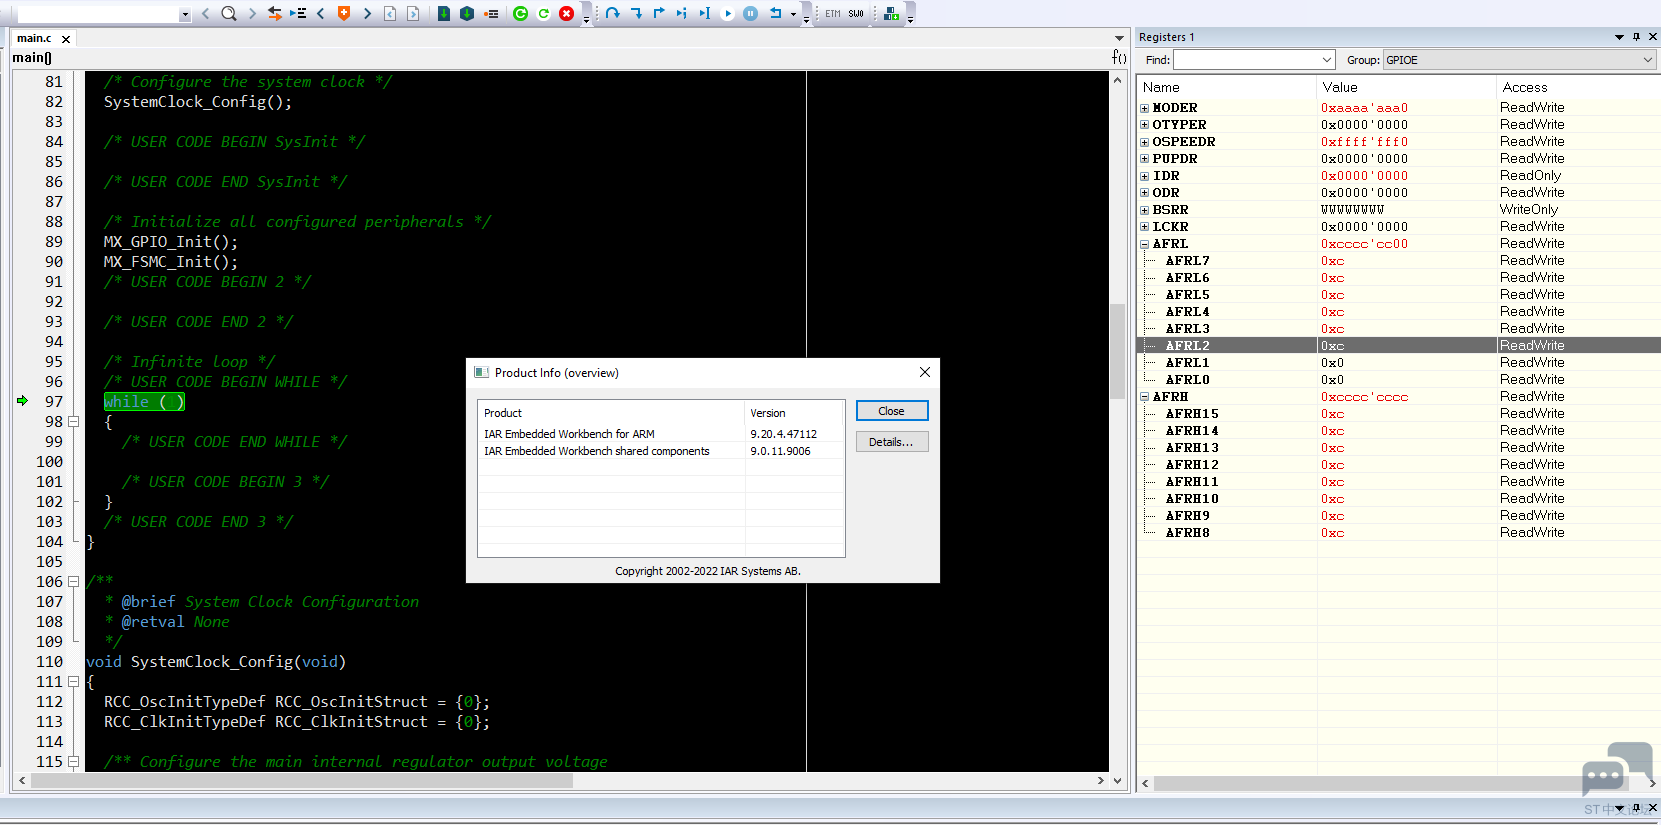Click the Break (pause) icon
This screenshot has width=1661, height=825.
coord(751,14)
